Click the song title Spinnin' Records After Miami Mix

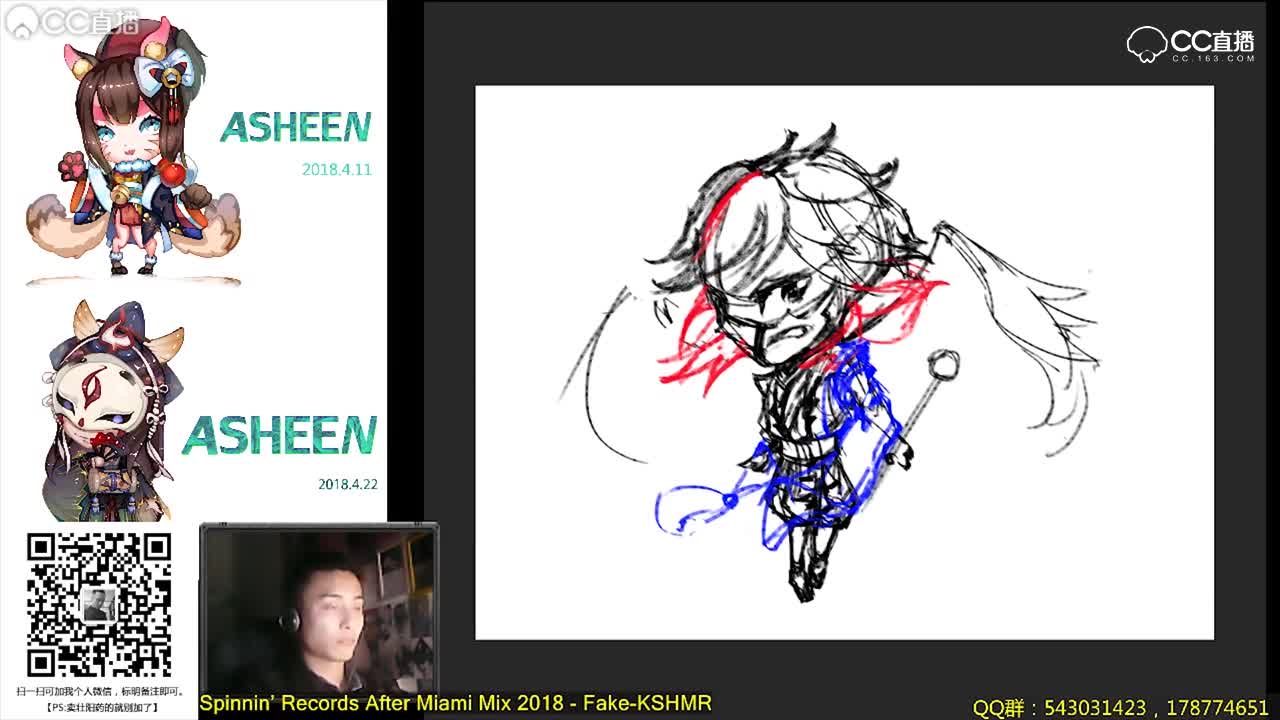[455, 703]
